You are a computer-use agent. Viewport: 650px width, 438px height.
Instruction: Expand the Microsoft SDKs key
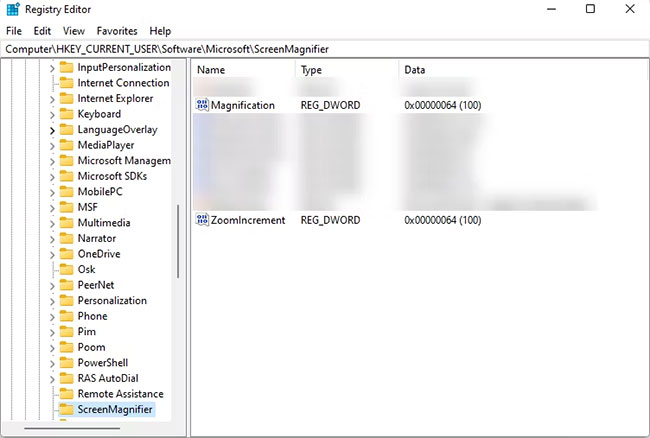[52, 177]
